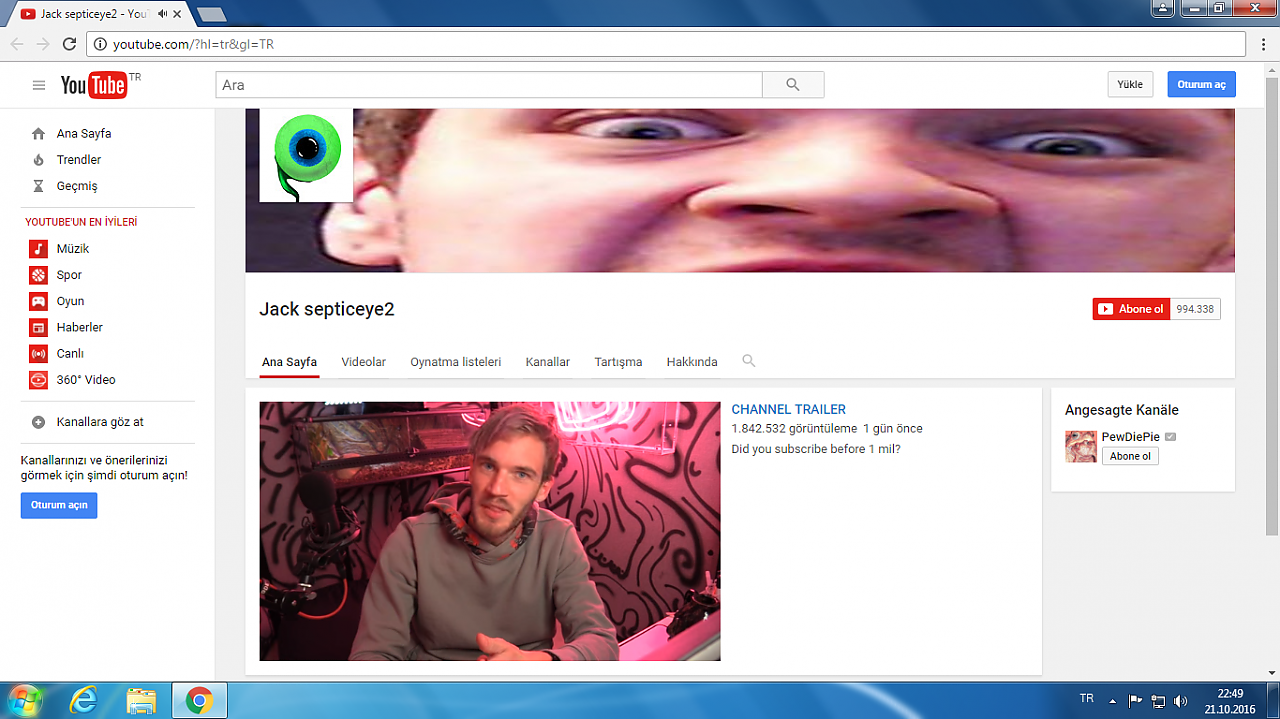Open the 360° Video icon
Viewport: 1280px width, 719px height.
(38, 380)
